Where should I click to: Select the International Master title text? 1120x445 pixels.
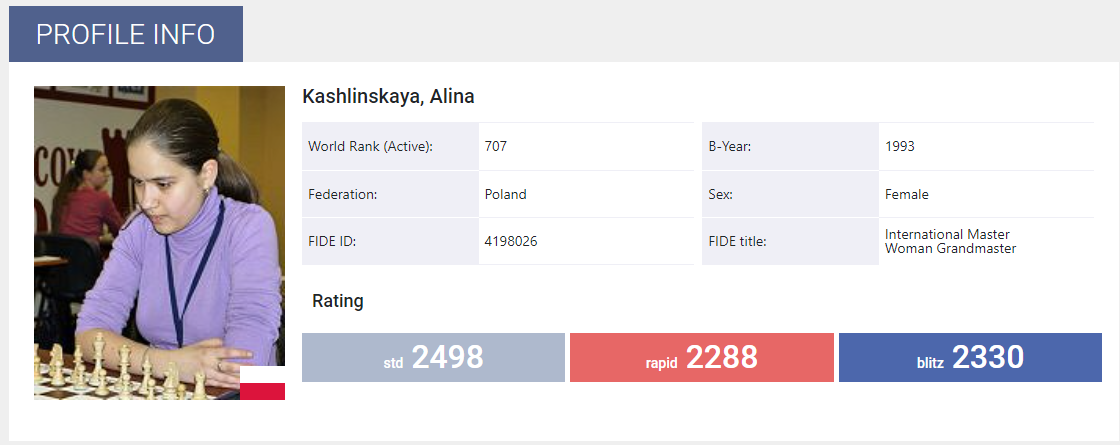(x=947, y=234)
